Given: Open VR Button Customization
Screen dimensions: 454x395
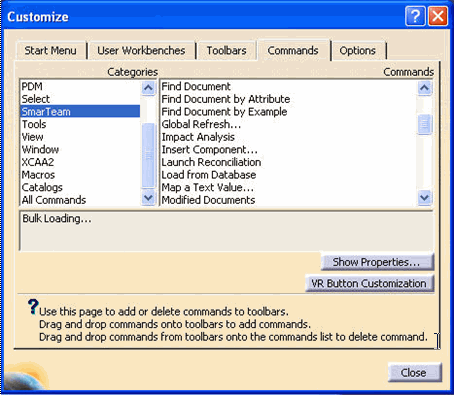Looking at the screenshot, I should (369, 283).
